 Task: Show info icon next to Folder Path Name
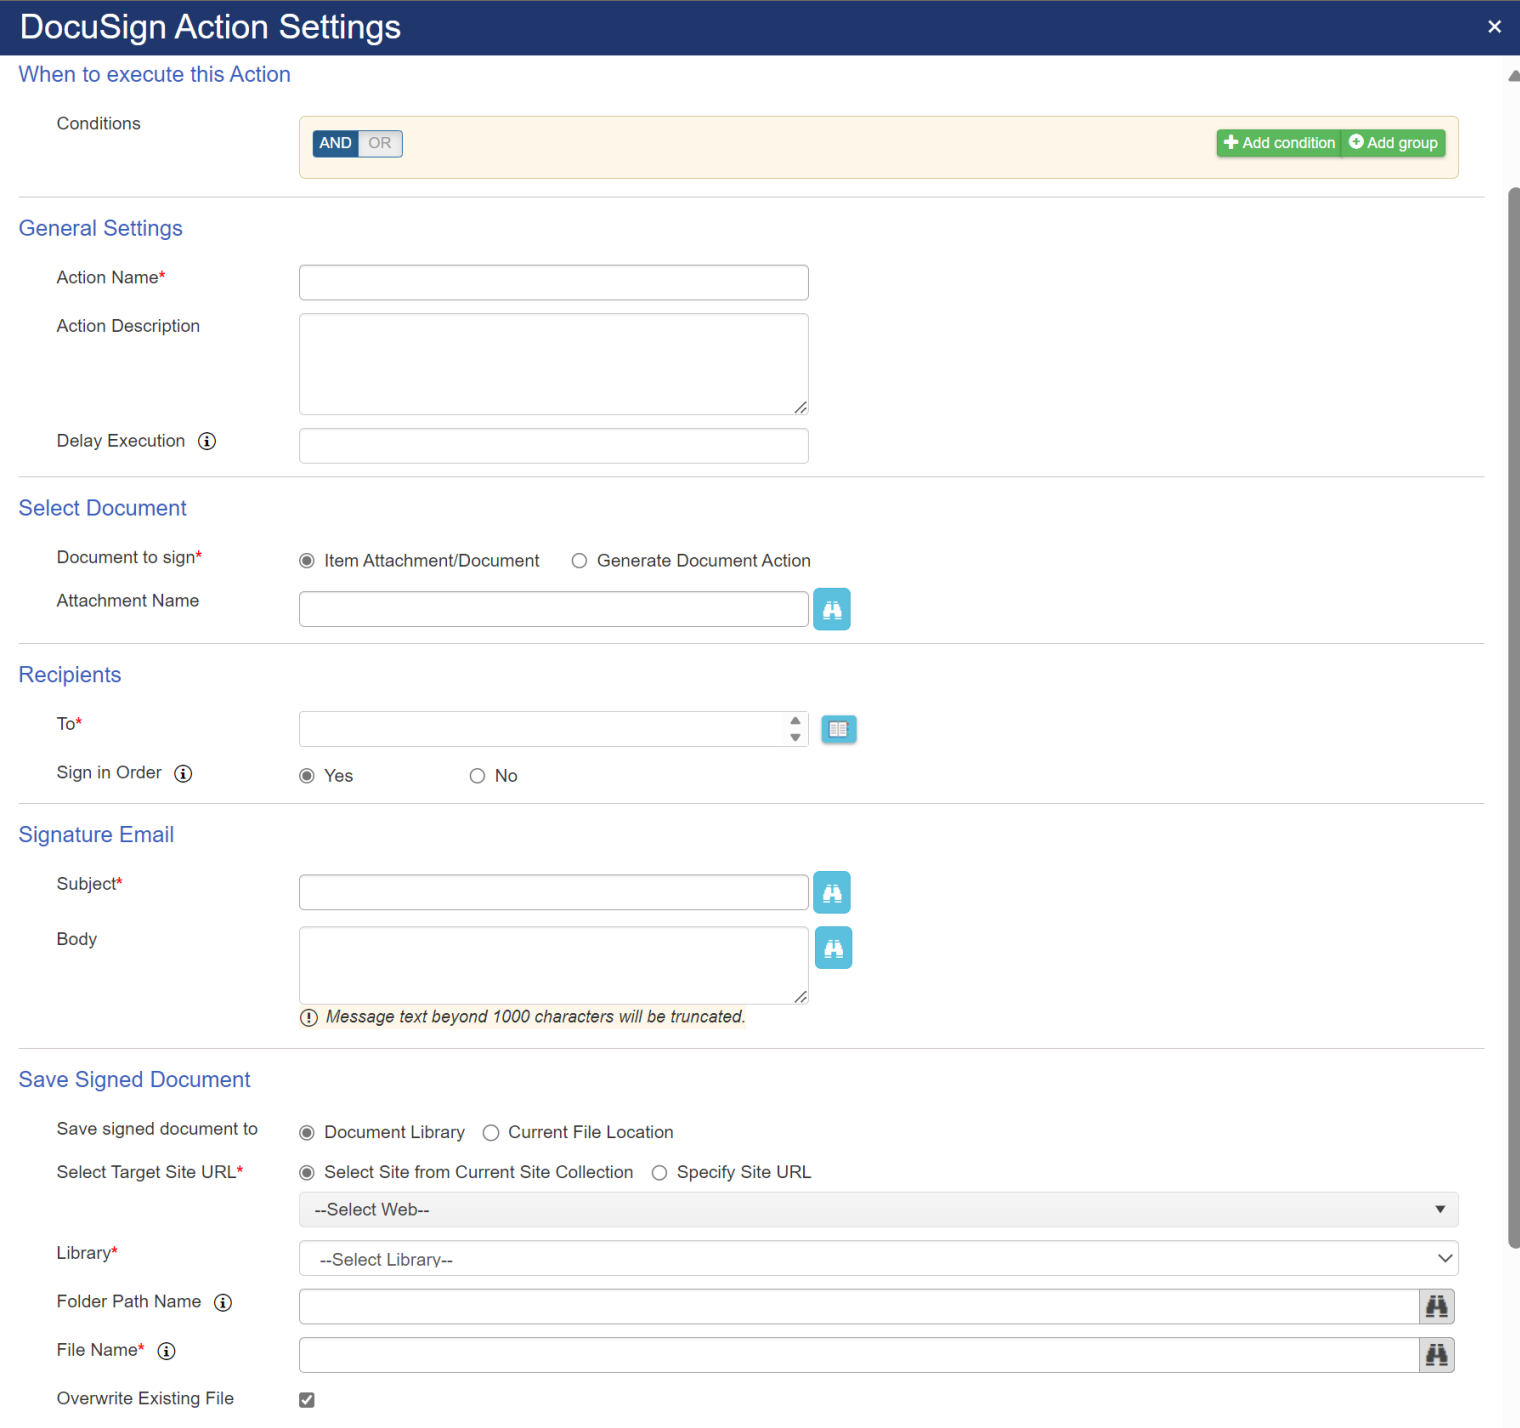[223, 1302]
